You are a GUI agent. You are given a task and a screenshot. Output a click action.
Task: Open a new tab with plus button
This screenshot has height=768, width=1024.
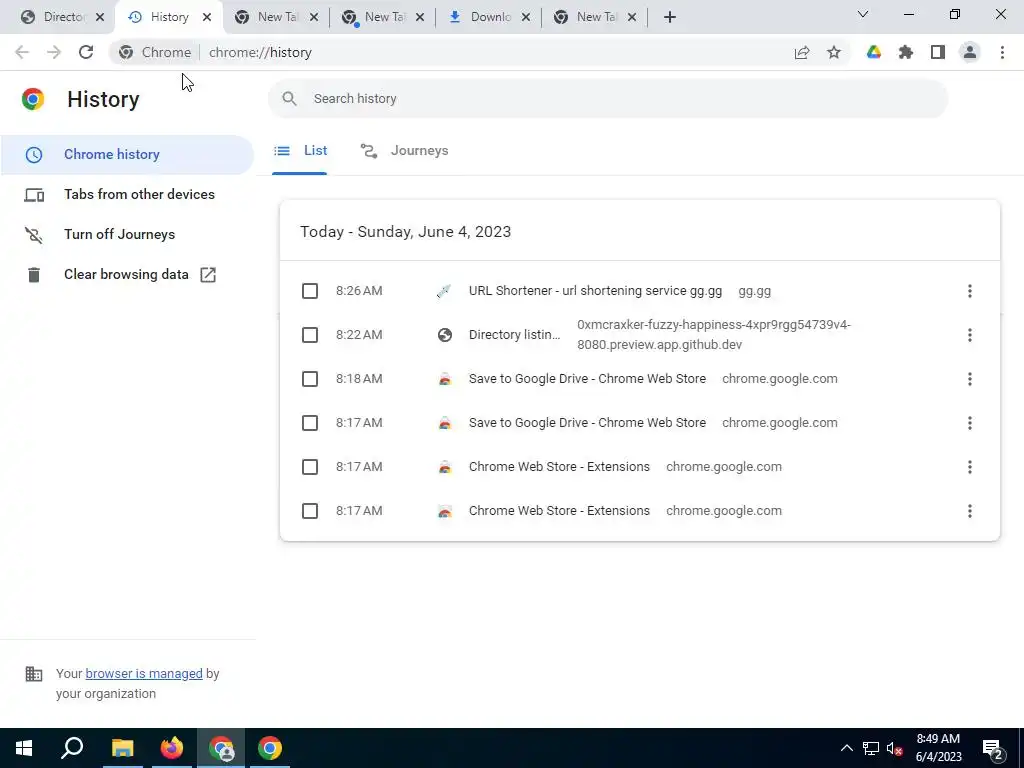pos(669,17)
